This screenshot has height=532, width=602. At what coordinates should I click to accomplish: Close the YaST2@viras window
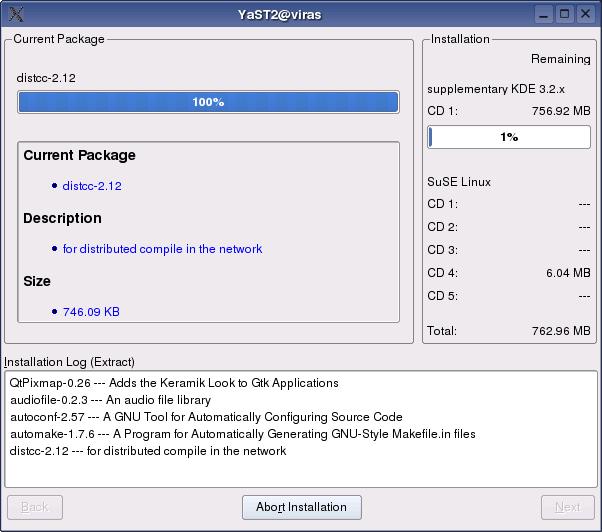click(x=585, y=15)
